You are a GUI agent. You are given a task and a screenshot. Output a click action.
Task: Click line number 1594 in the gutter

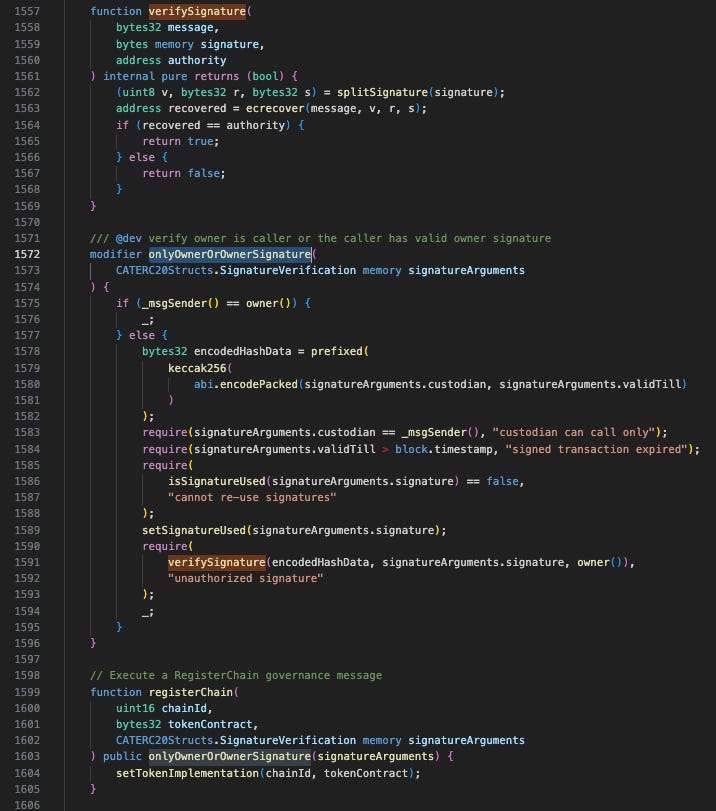(x=27, y=611)
